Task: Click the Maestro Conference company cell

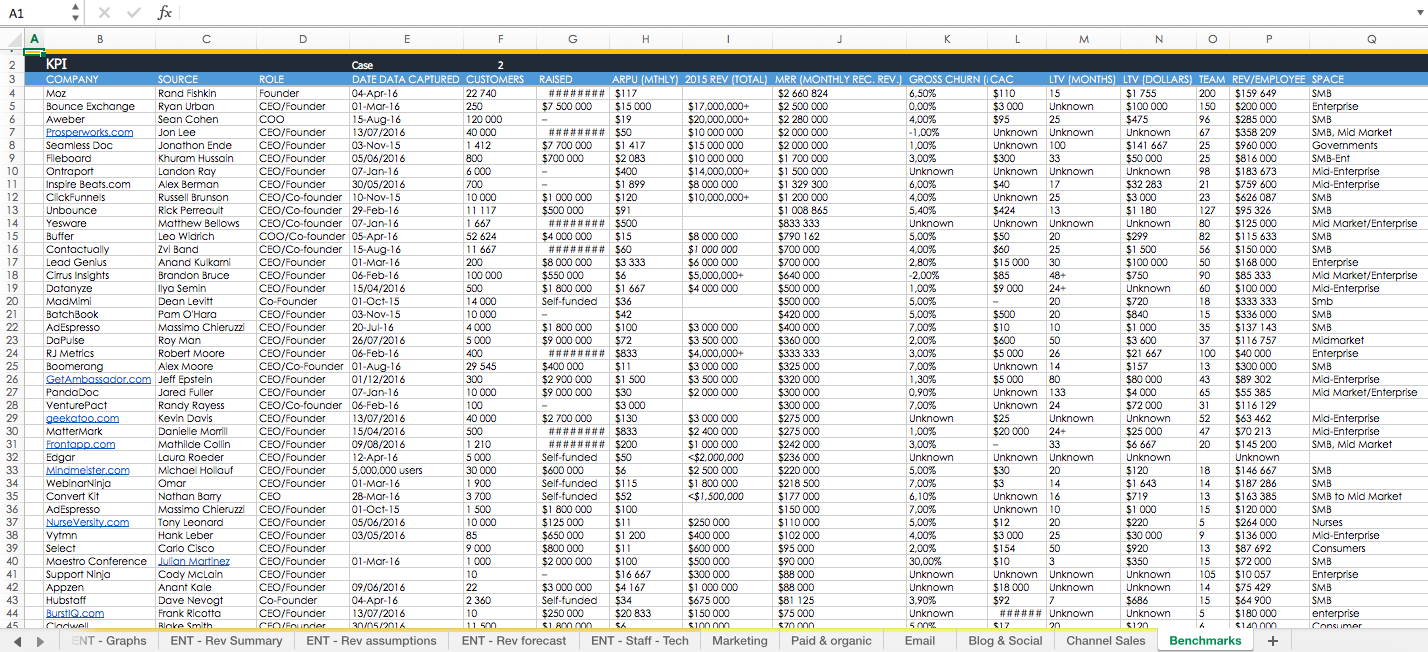Action: pos(100,561)
